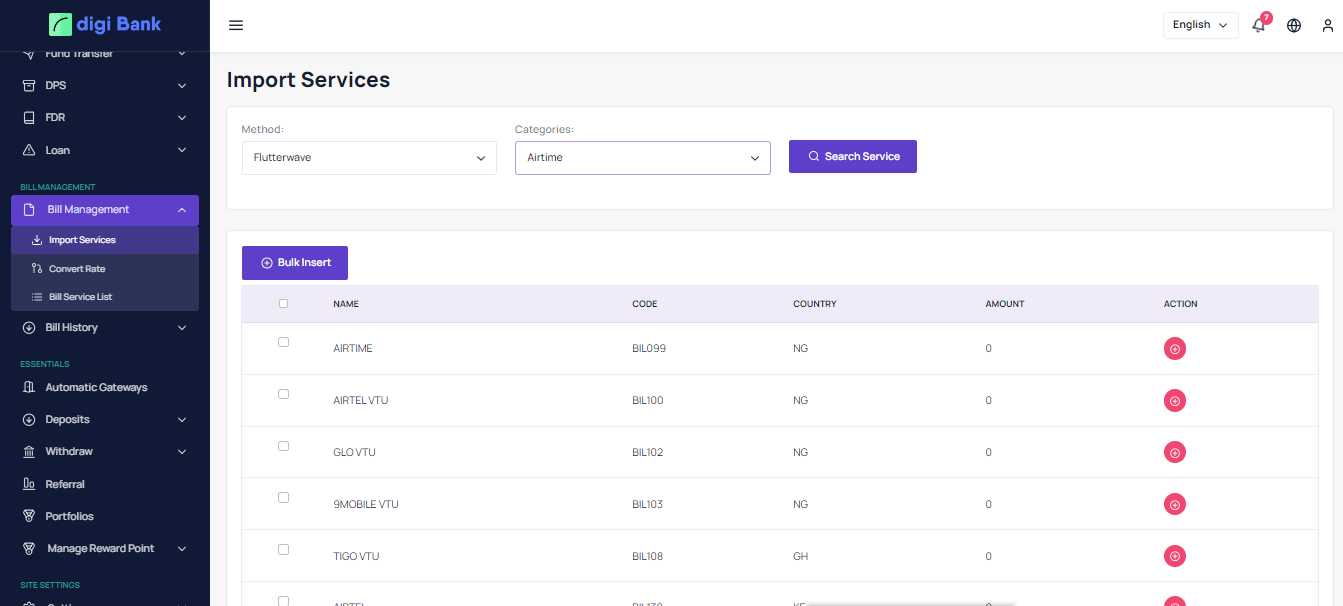
Task: Click add icon for AIRTIME row
Action: coord(1174,349)
